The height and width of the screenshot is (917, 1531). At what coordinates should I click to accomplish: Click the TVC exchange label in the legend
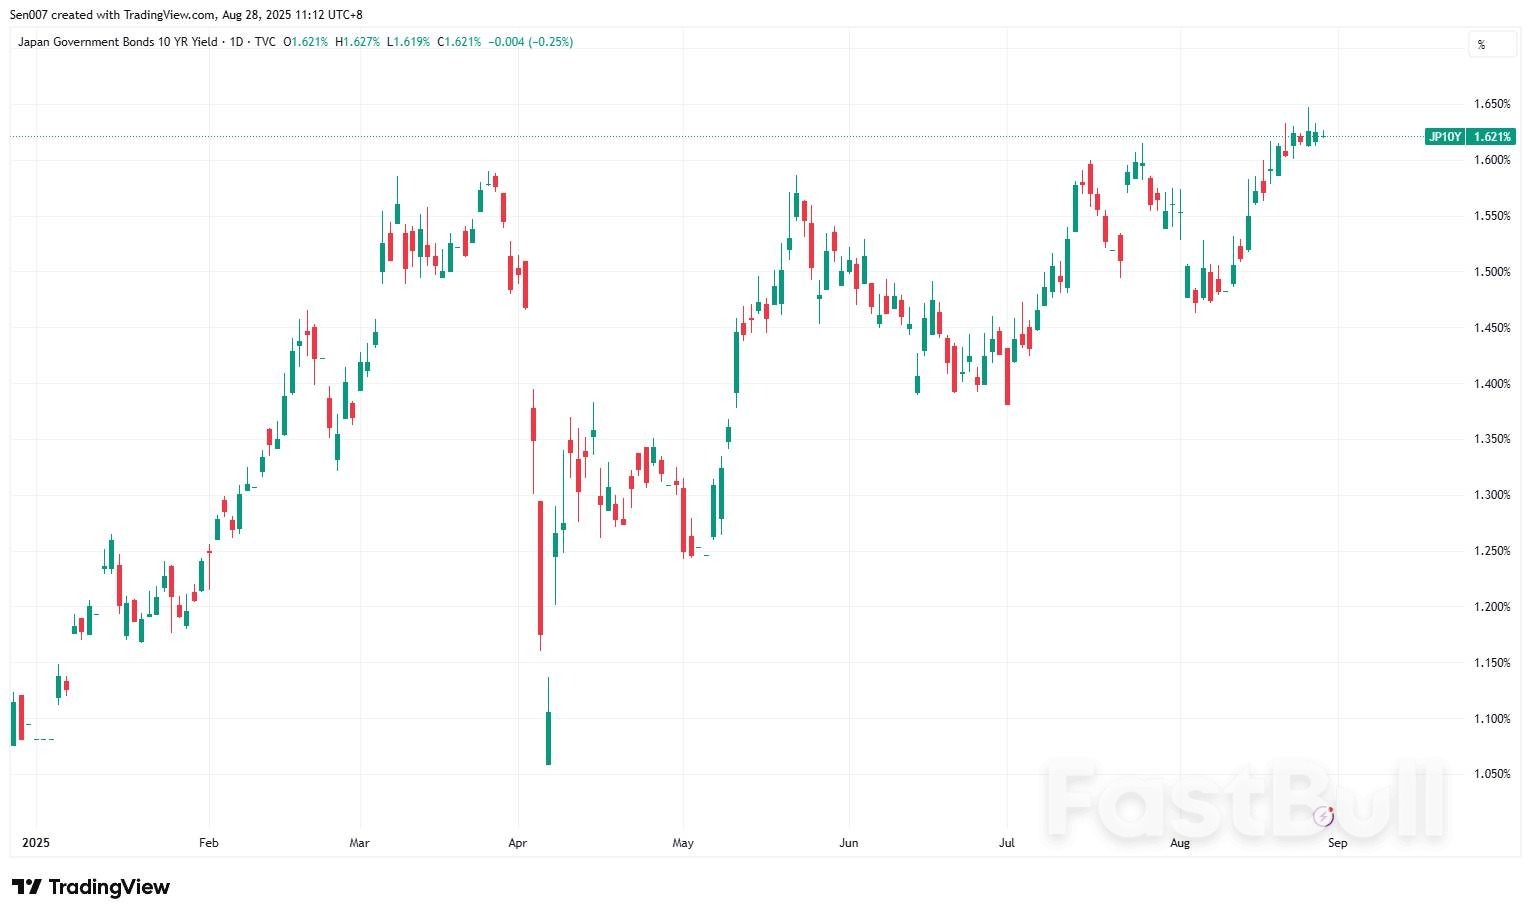coord(265,42)
